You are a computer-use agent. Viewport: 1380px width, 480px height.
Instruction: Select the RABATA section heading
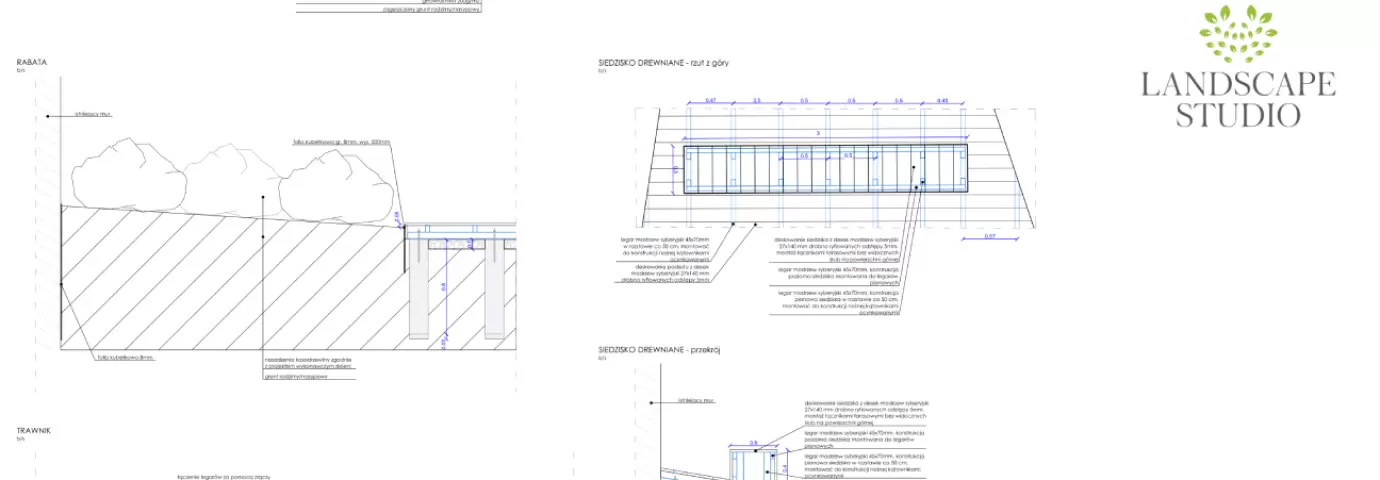pos(32,62)
